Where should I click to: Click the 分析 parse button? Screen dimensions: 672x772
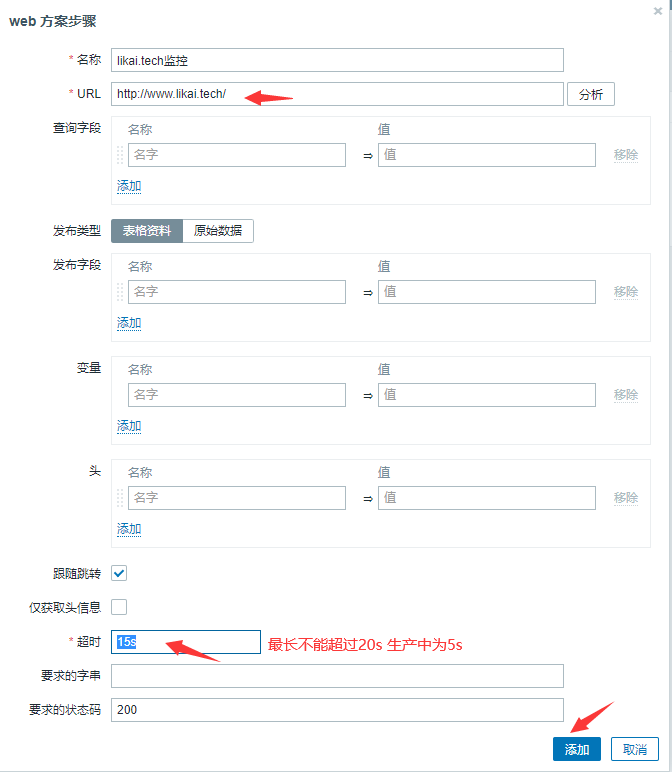tap(591, 94)
